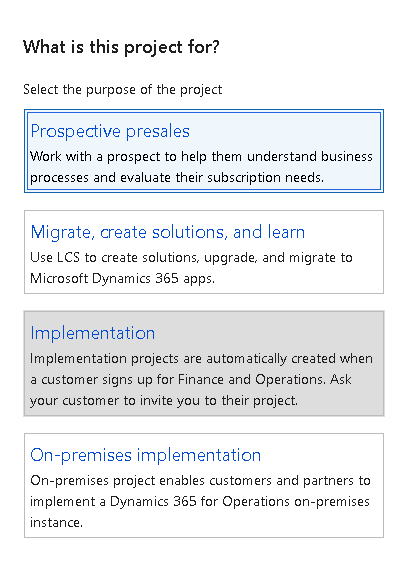404x561 pixels.
Task: Select the Prospective presales option
Action: pos(204,151)
